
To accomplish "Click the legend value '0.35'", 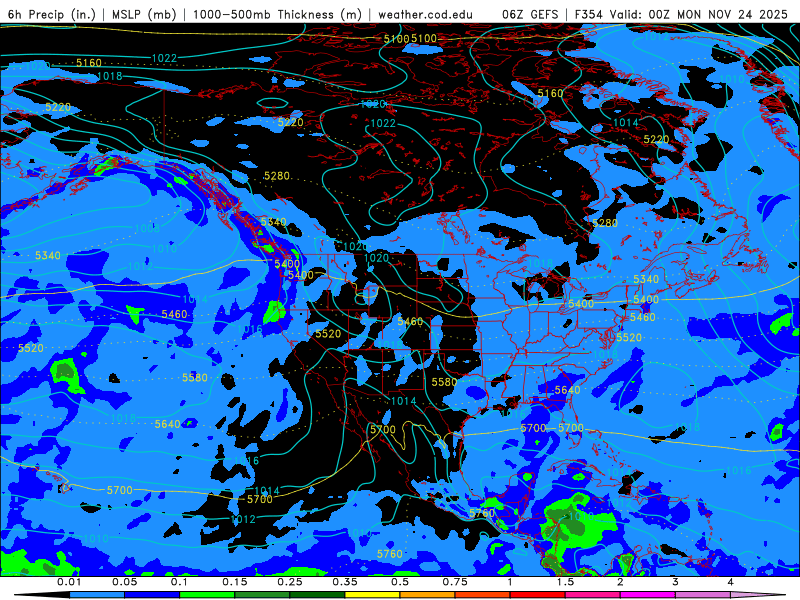I will 345,582.
